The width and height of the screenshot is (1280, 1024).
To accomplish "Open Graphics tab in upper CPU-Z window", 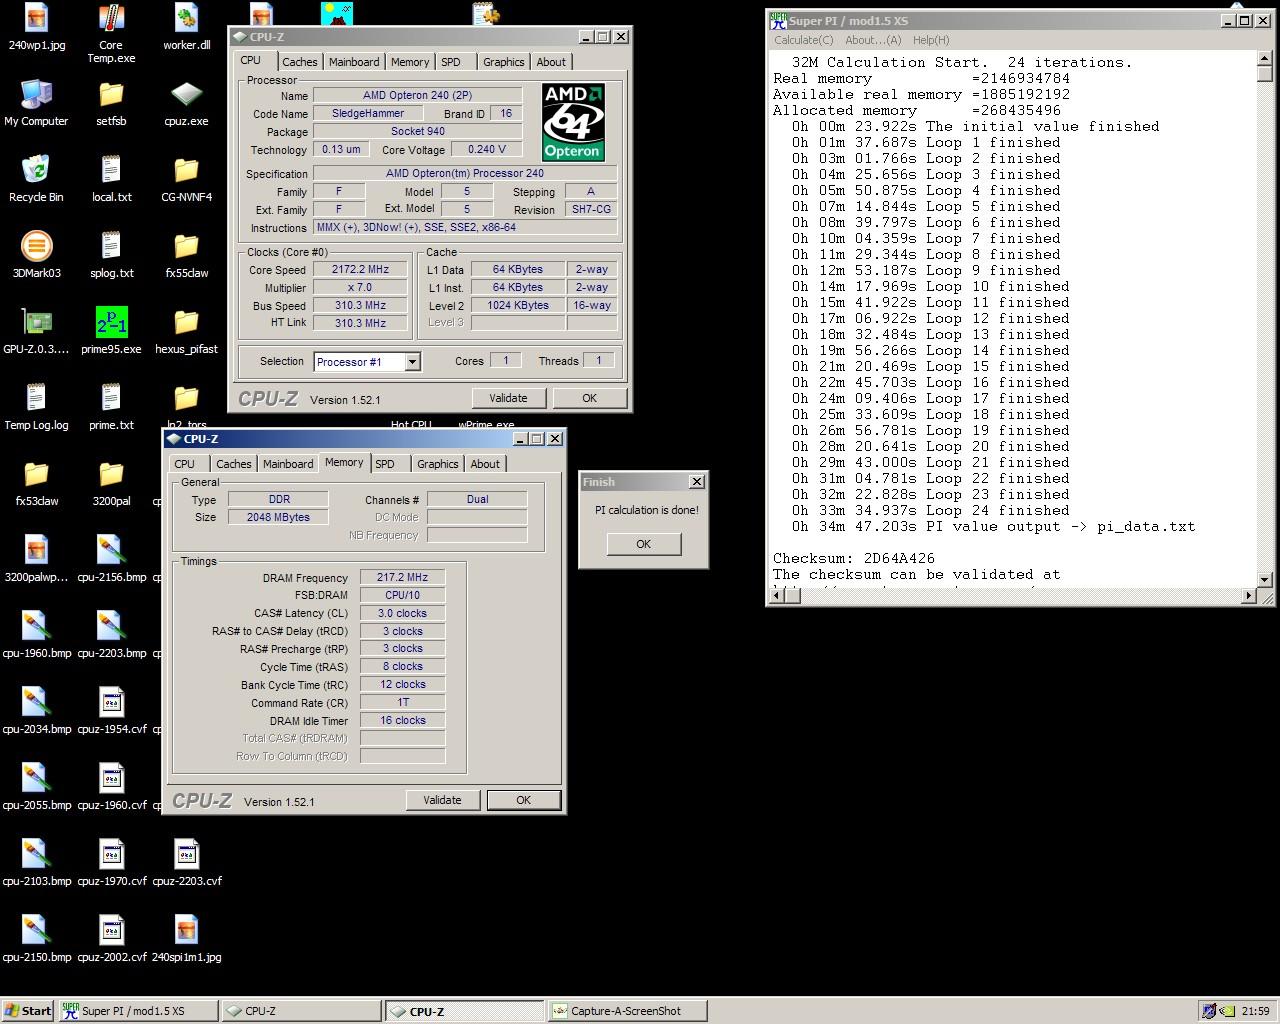I will click(503, 62).
